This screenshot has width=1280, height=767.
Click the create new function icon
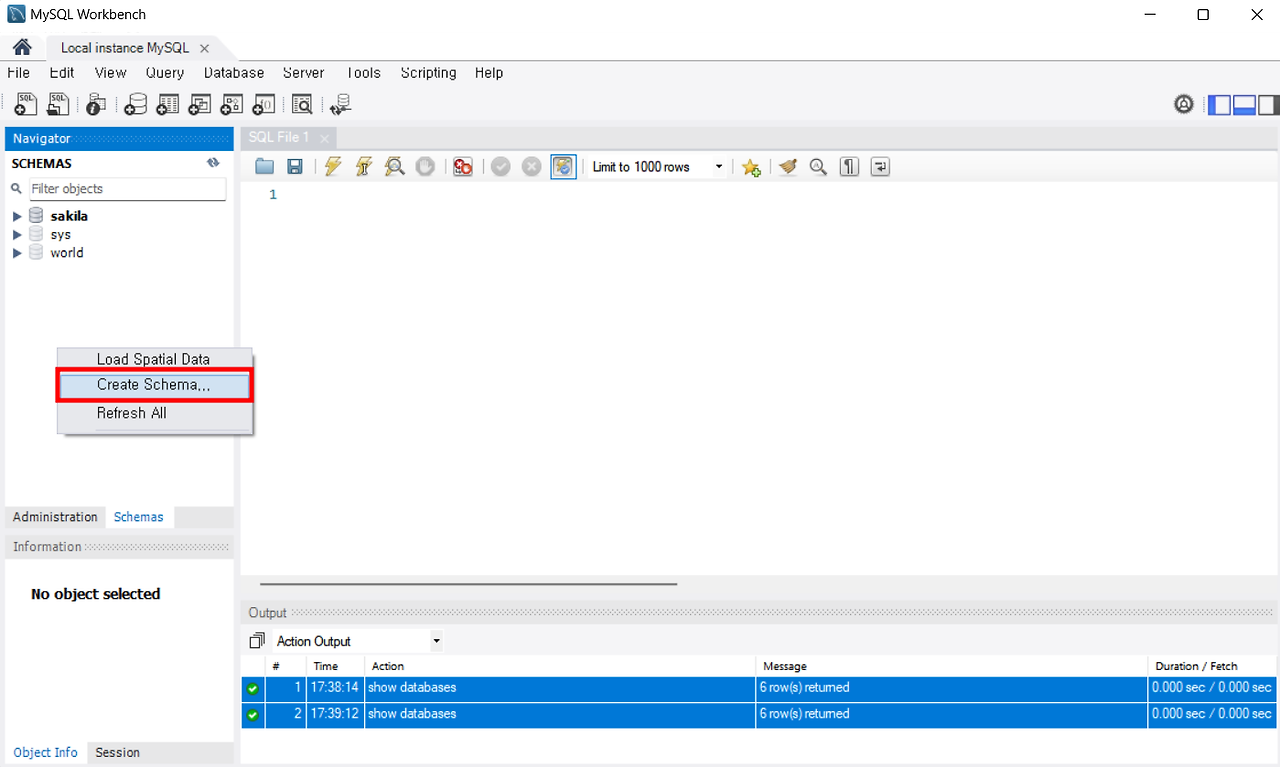(264, 104)
